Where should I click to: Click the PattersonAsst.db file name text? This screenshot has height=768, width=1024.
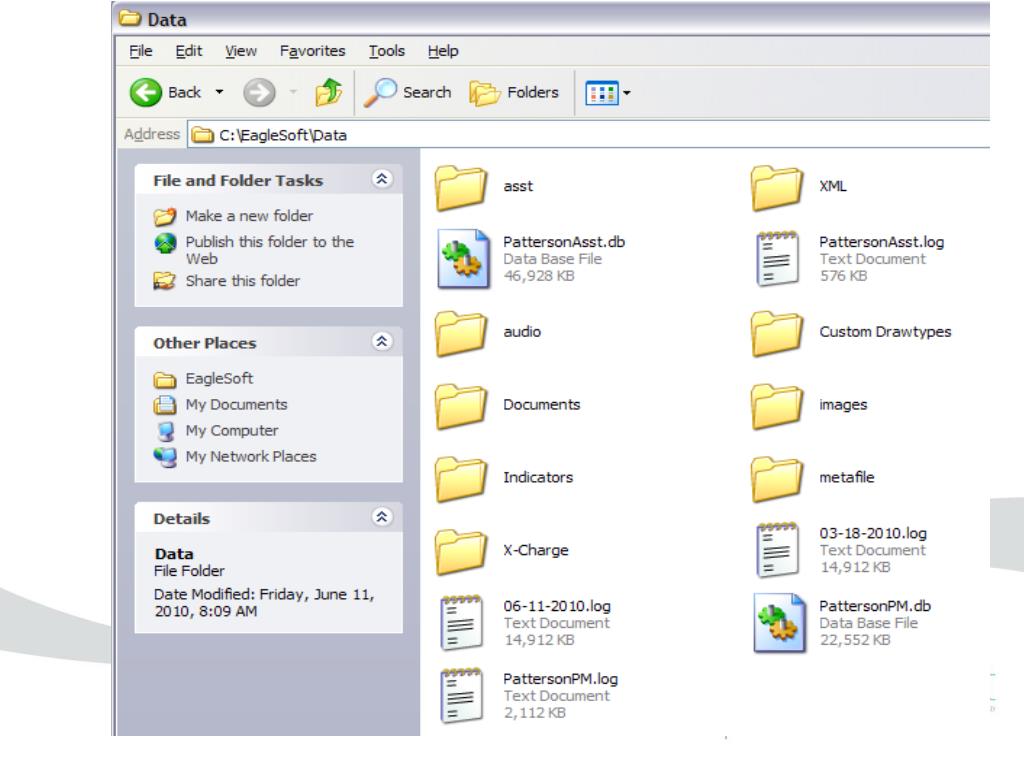click(564, 242)
